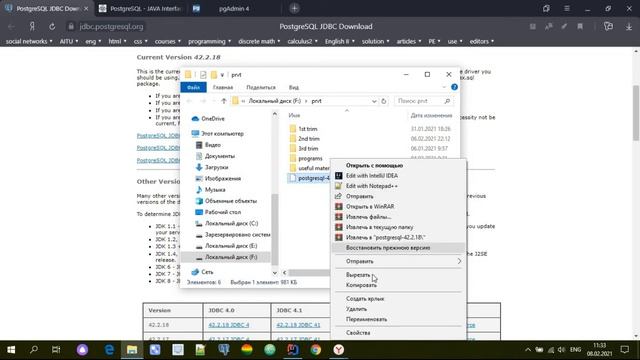Expand social networks bookmarks folder

click(29, 41)
